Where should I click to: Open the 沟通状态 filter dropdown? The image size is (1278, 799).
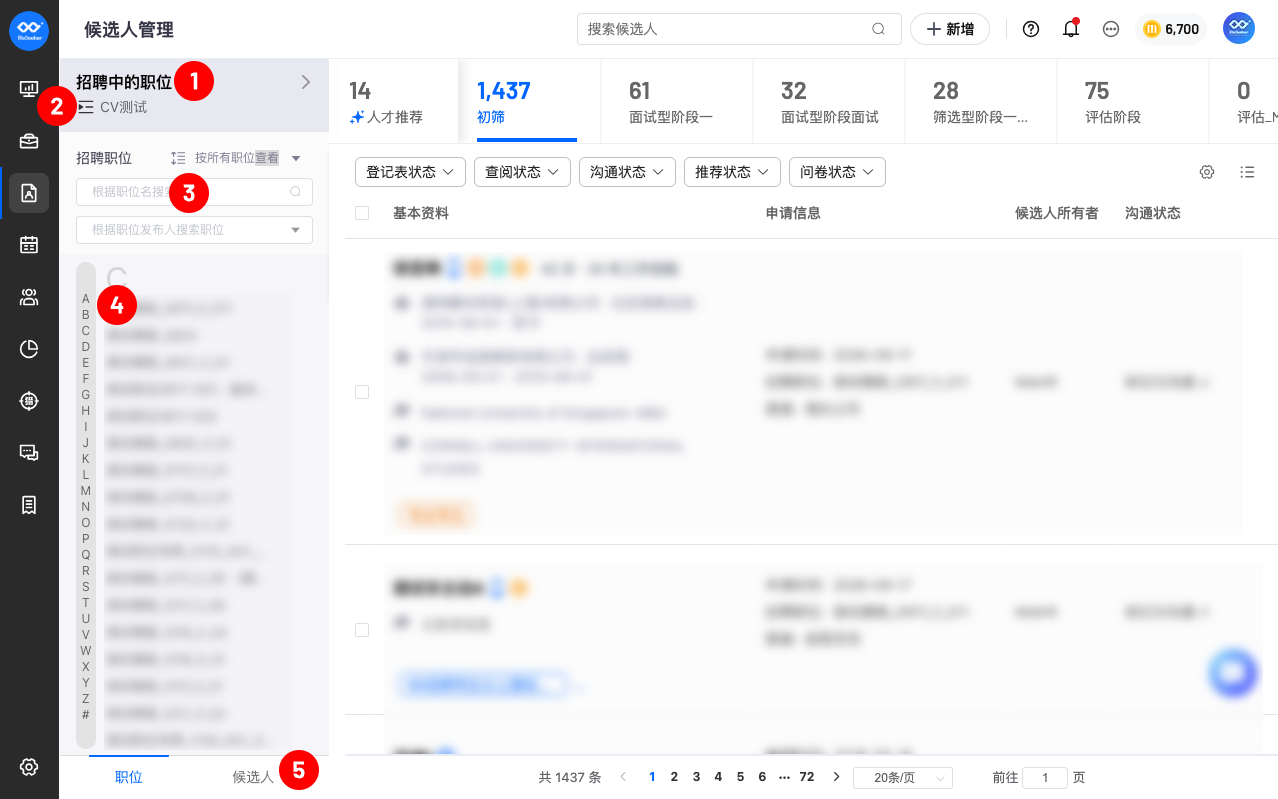pyautogui.click(x=627, y=172)
